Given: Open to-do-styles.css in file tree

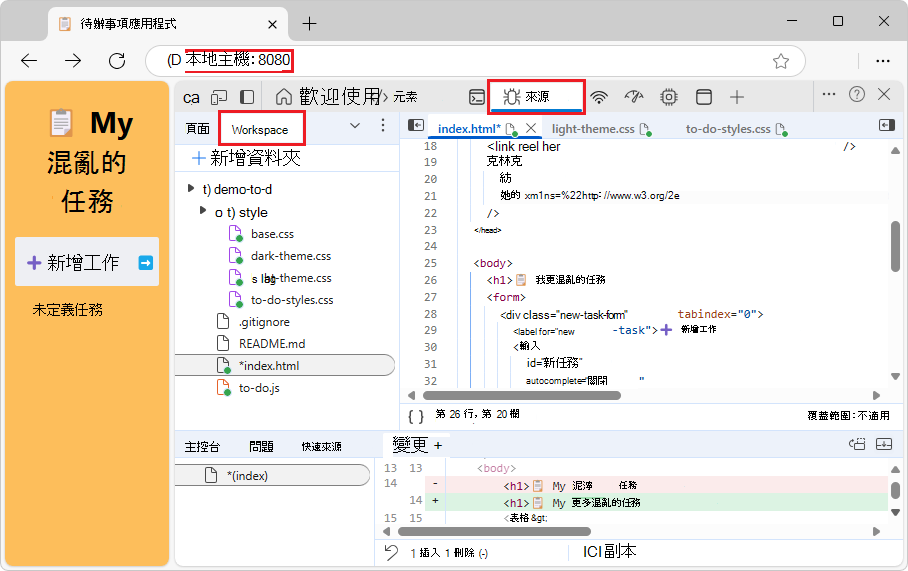Looking at the screenshot, I should (x=292, y=300).
